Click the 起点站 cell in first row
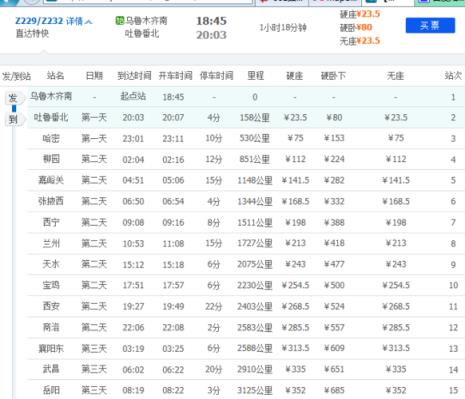 tap(133, 96)
